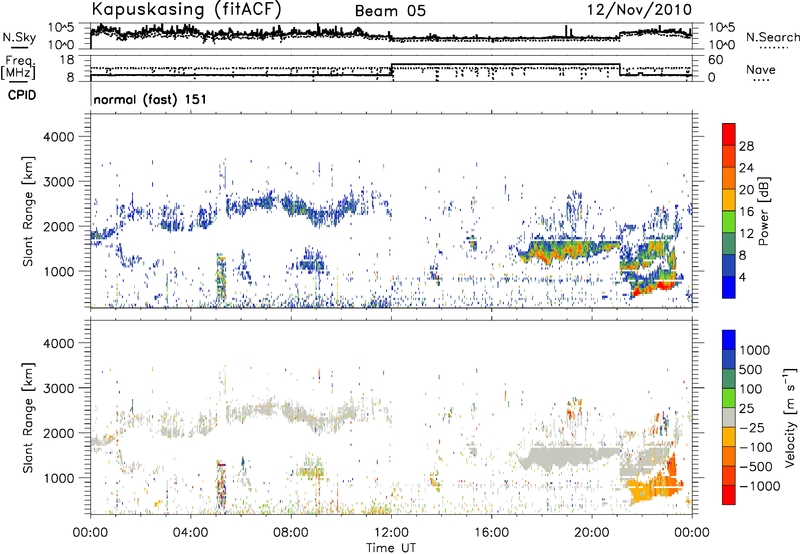Click the blue bottom of power color bar
This screenshot has height=554, width=800.
click(729, 287)
